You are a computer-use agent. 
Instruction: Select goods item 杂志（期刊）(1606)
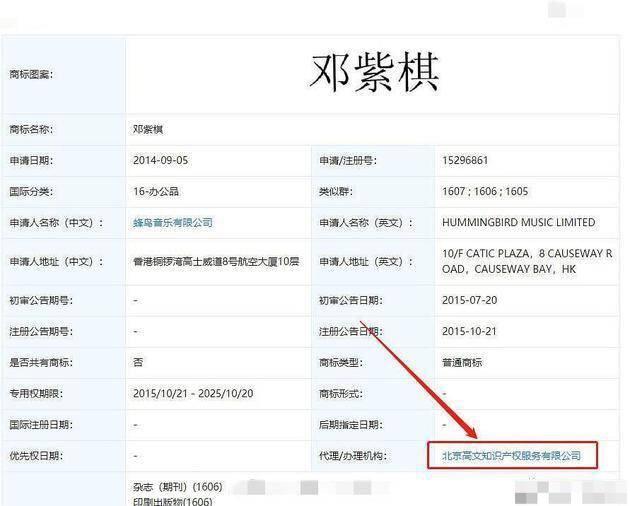pos(178,487)
